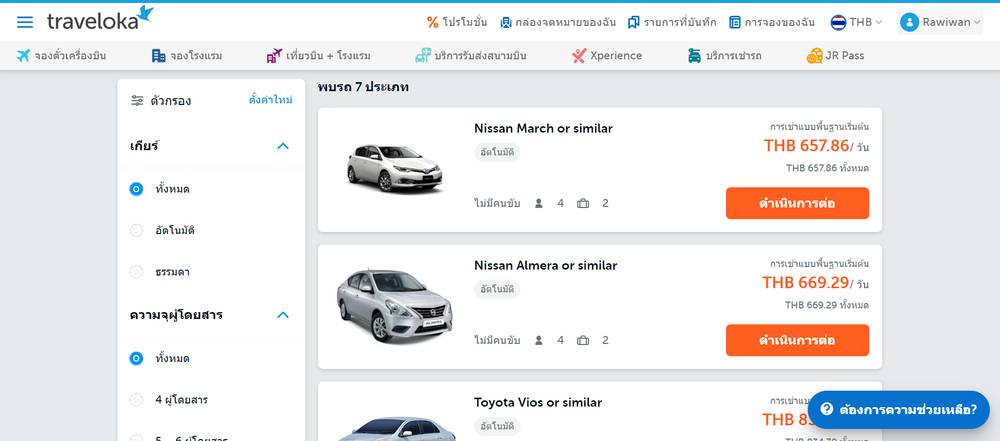Click ดำเนินการต่อ for Nissan Almera
This screenshot has height=441, width=1000.
[x=797, y=340]
